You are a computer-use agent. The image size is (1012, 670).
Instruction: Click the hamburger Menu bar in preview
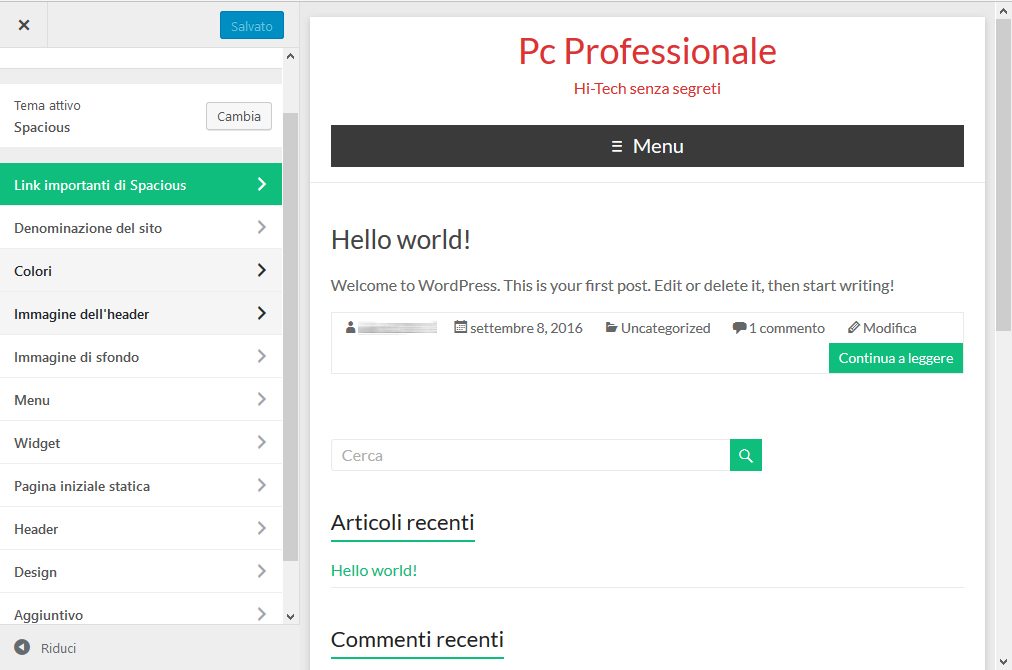647,146
